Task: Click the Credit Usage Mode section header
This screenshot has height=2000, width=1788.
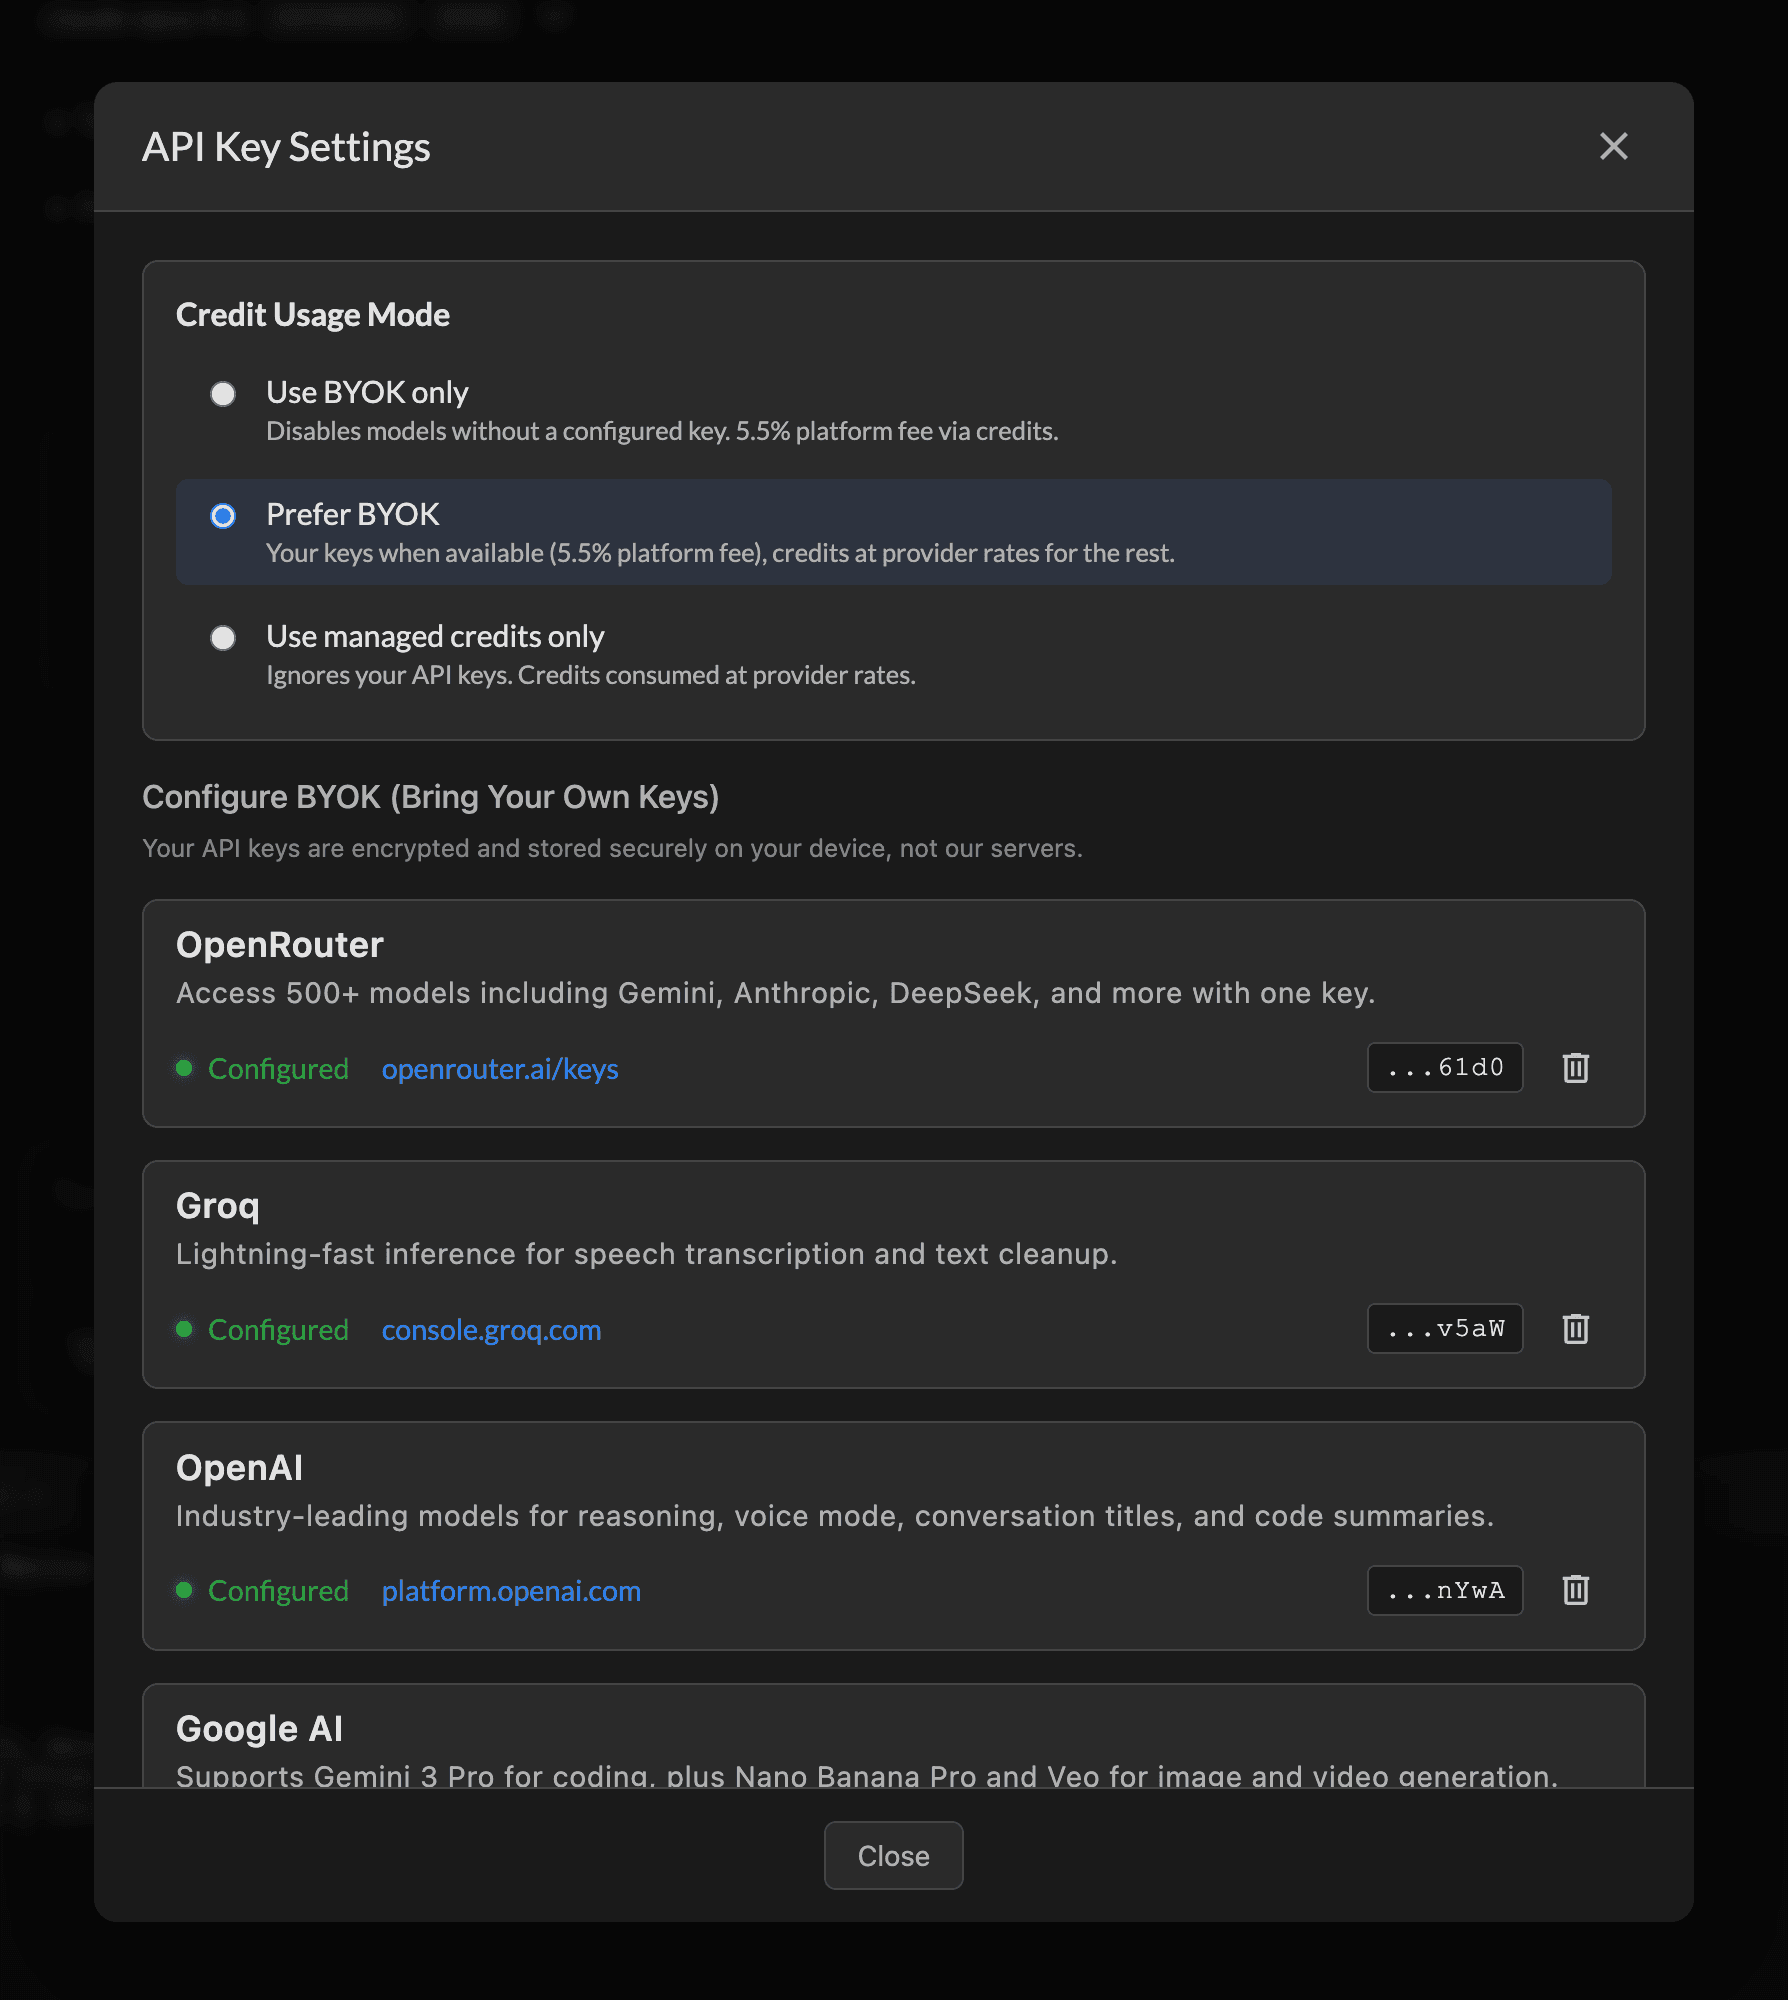Action: pyautogui.click(x=313, y=314)
